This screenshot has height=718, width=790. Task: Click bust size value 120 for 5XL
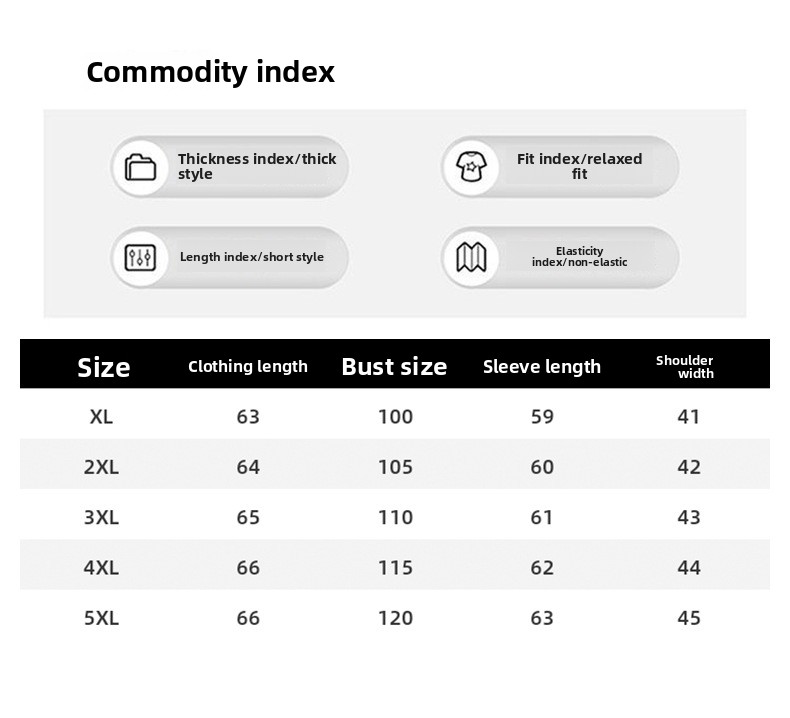pos(395,618)
